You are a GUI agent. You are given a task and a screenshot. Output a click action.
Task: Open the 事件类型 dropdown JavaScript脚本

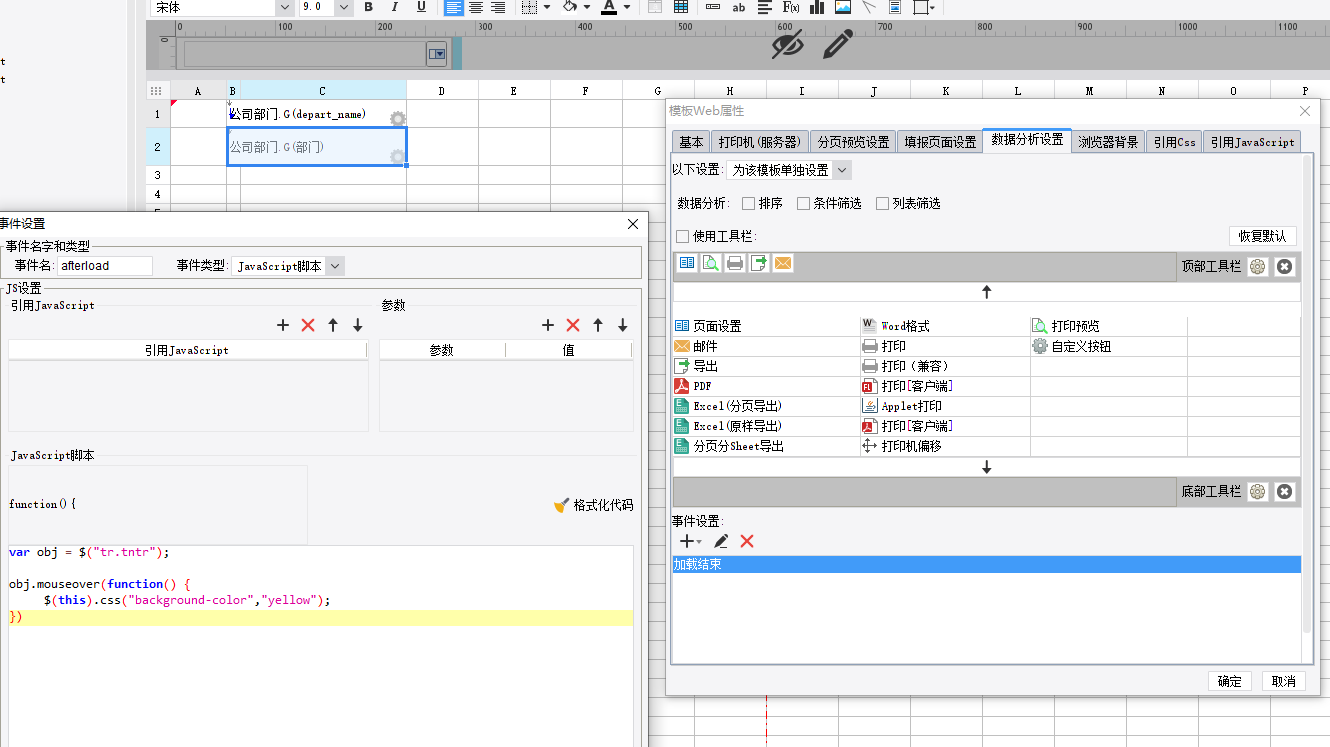pos(288,266)
